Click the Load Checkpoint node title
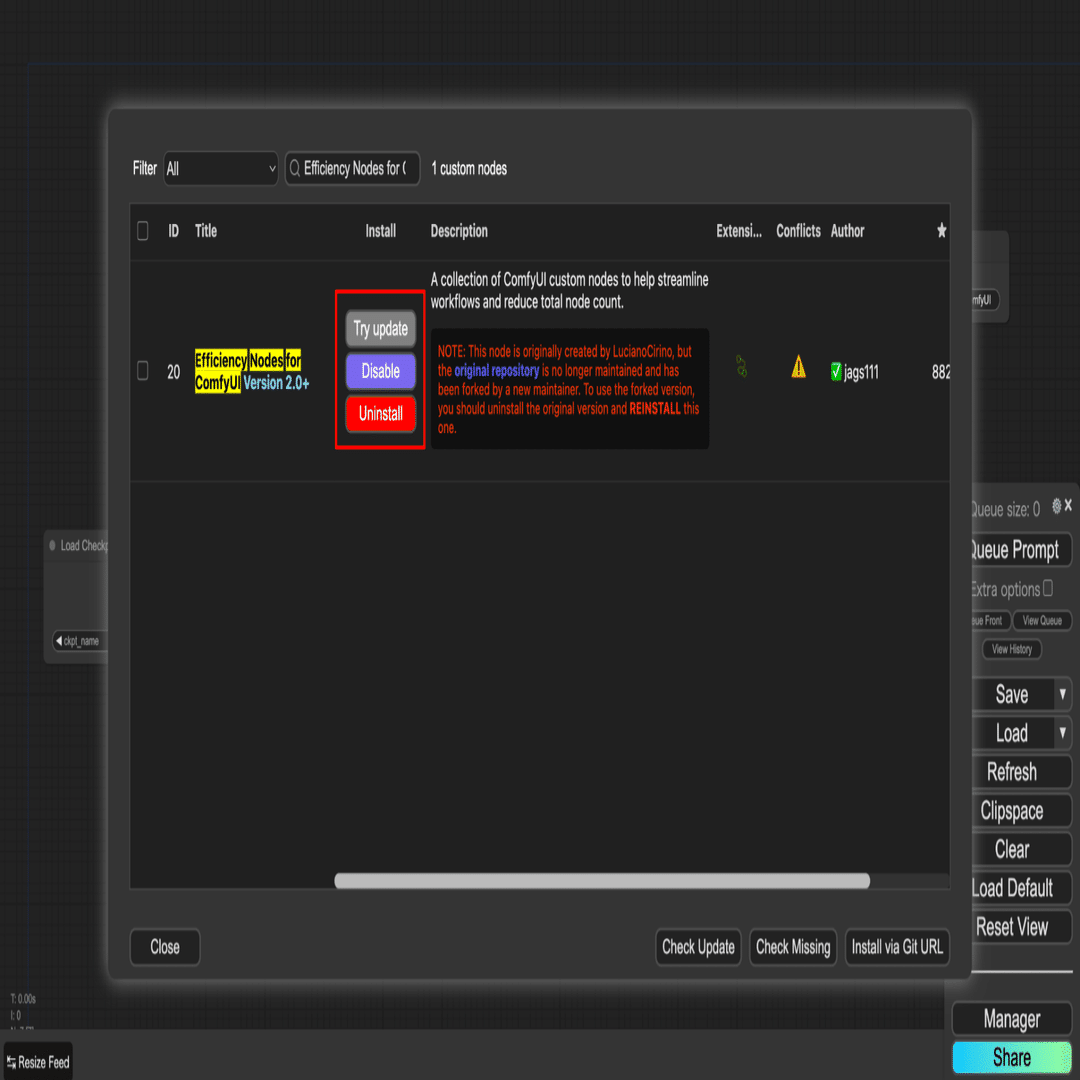Viewport: 1080px width, 1080px height. (83, 546)
